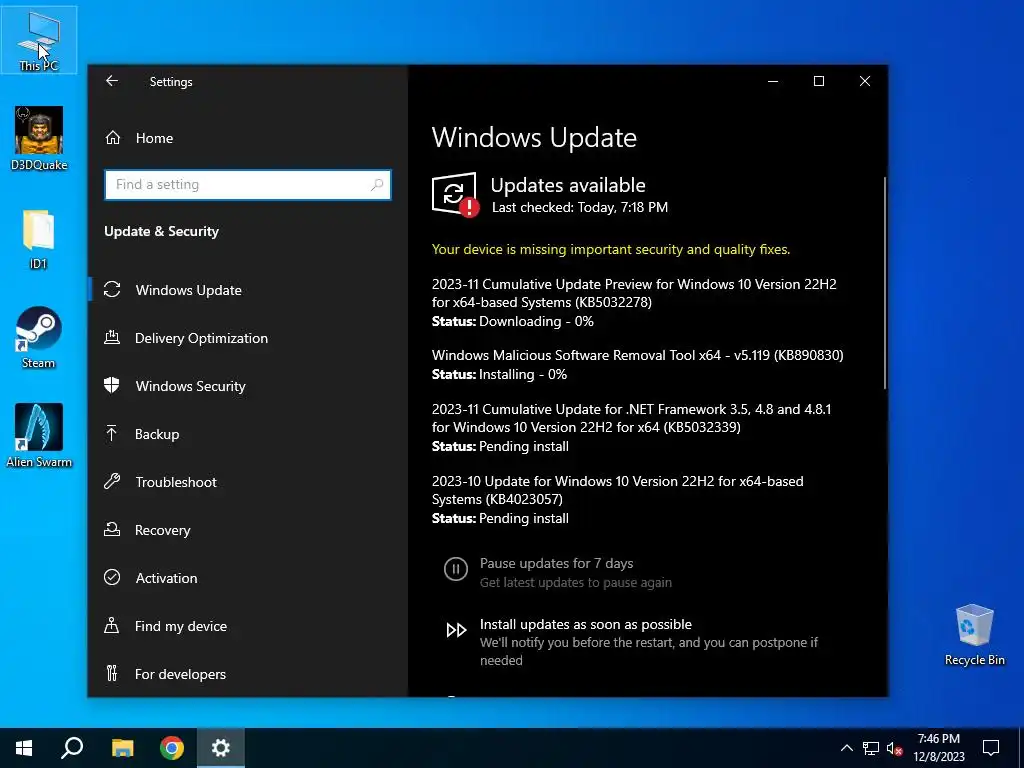Image resolution: width=1024 pixels, height=768 pixels.
Task: Click the Installing - 0% status text
Action: (x=523, y=374)
